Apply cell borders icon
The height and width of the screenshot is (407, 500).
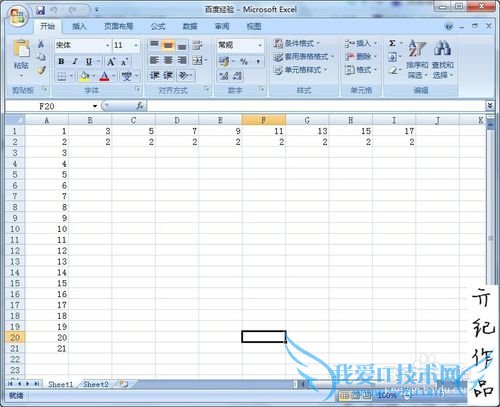click(x=62, y=76)
